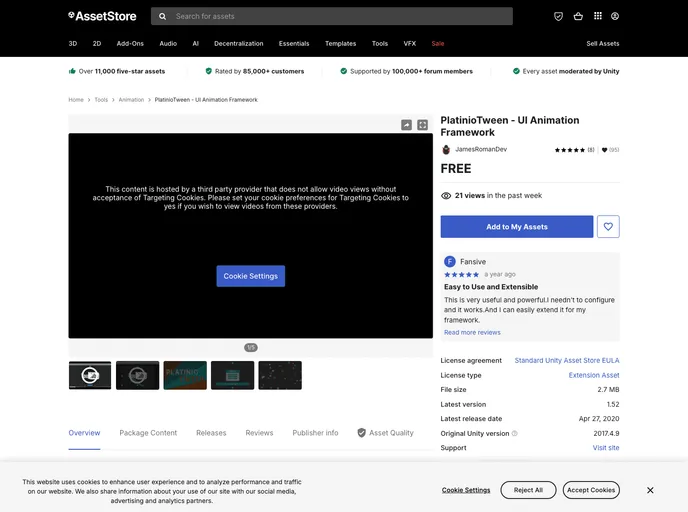This screenshot has height=512, width=688.
Task: Click the Sell Assets link
Action: [x=603, y=43]
